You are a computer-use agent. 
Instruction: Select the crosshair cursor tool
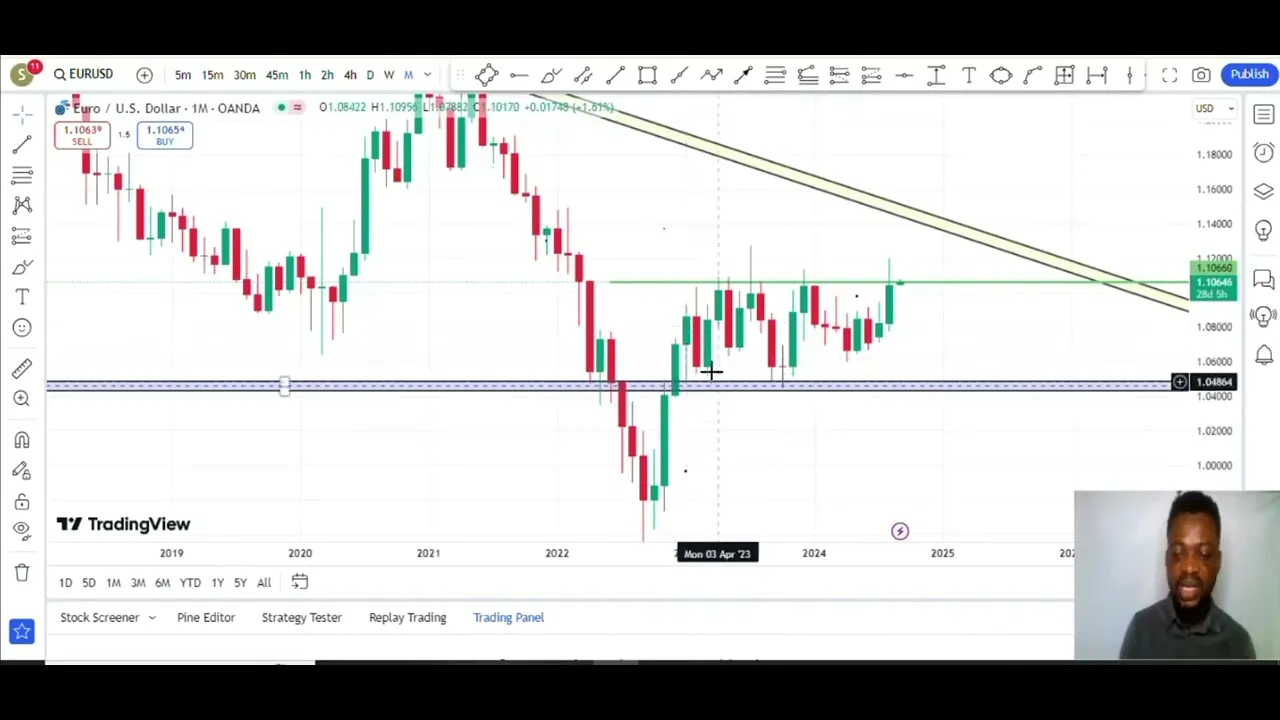[x=22, y=115]
